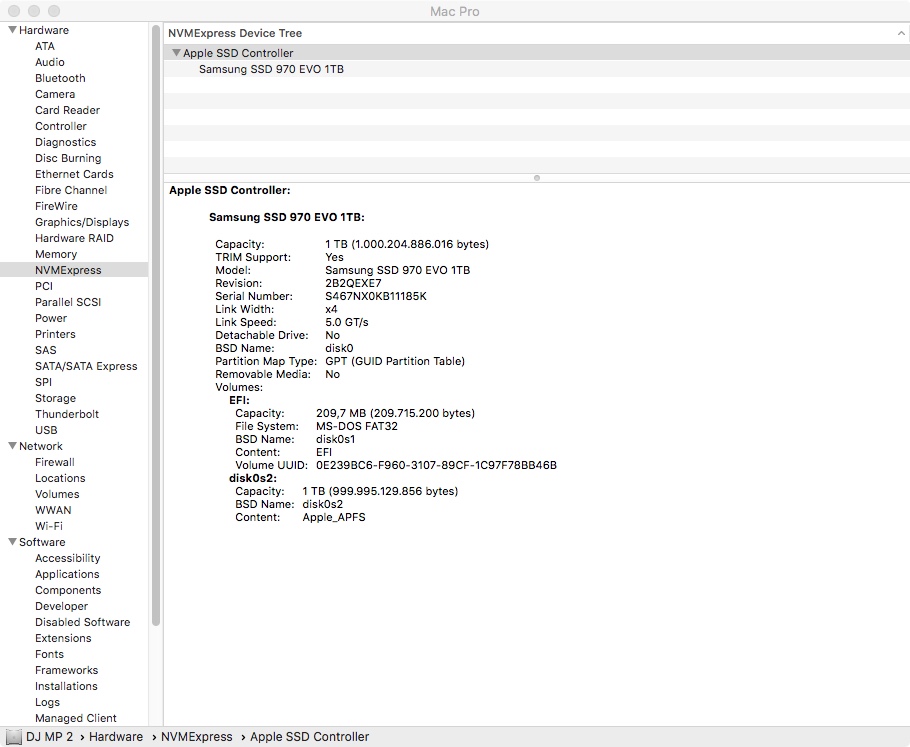Collapse the Apple SSD Controller tree row
The image size is (910, 747).
coord(176,53)
